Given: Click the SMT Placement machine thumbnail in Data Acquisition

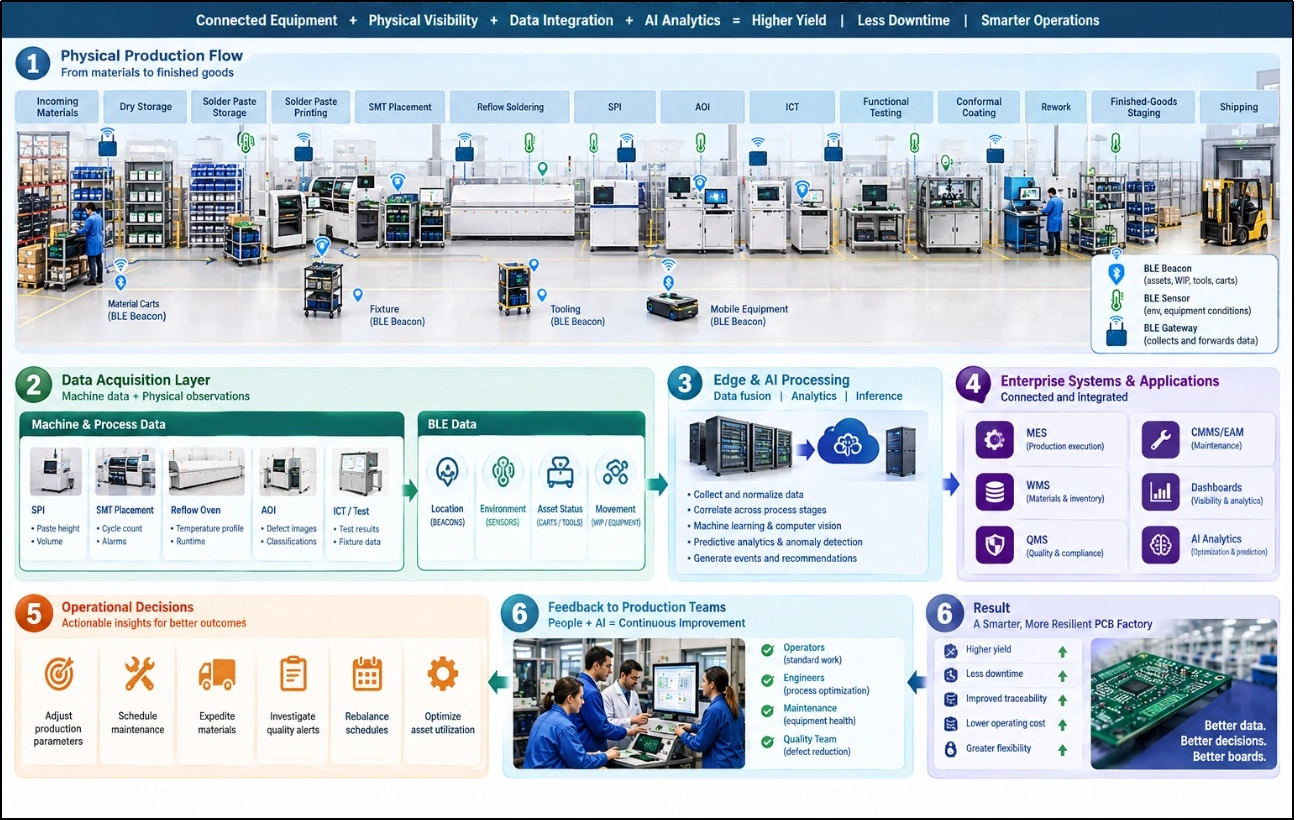Looking at the screenshot, I should click(x=126, y=471).
